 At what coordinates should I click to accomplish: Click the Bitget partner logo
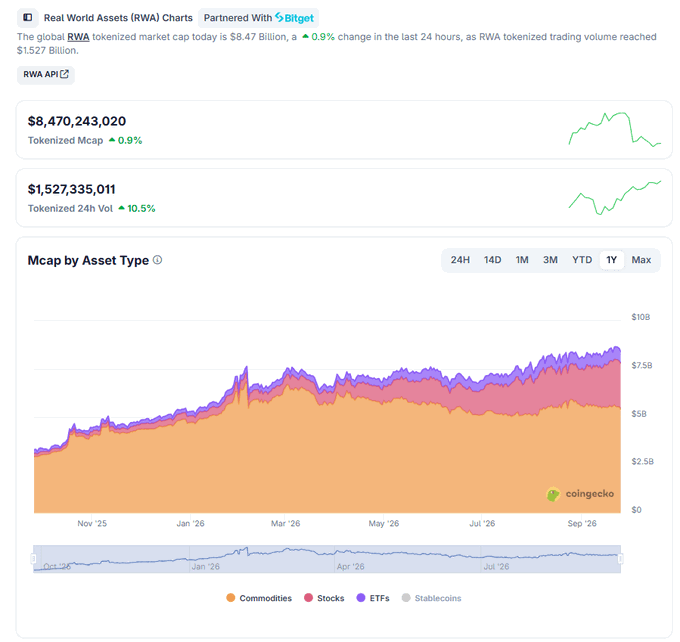[x=294, y=18]
